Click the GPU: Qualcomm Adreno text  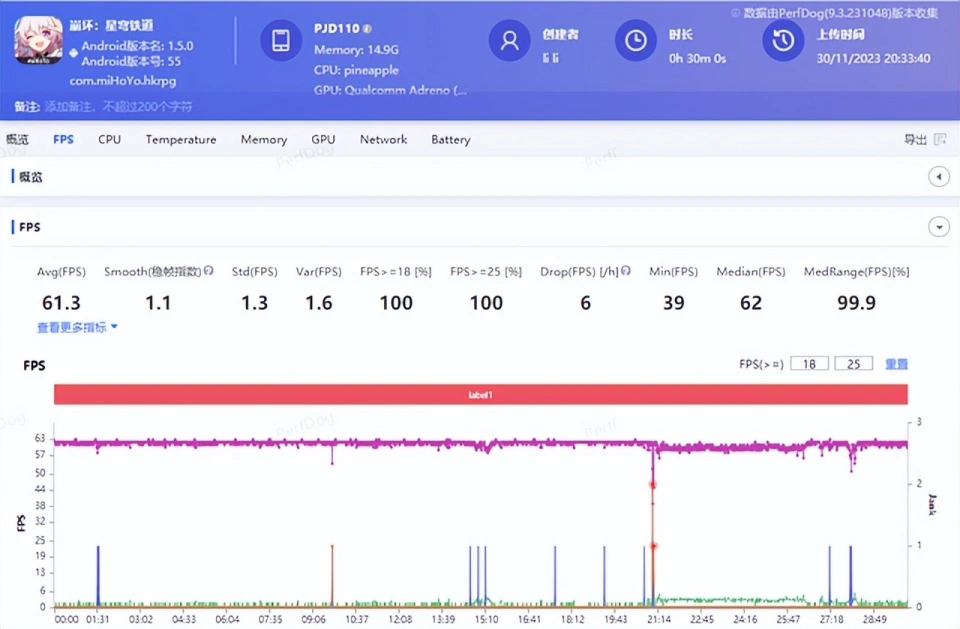click(390, 90)
